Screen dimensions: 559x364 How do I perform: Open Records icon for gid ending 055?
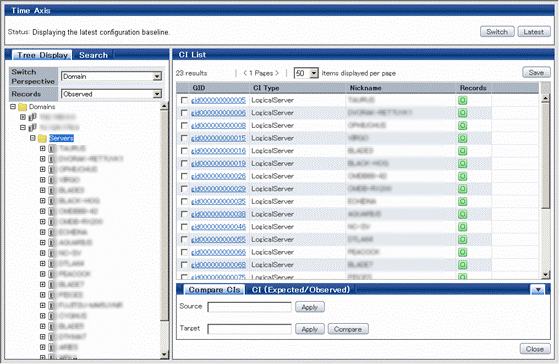coord(462,240)
